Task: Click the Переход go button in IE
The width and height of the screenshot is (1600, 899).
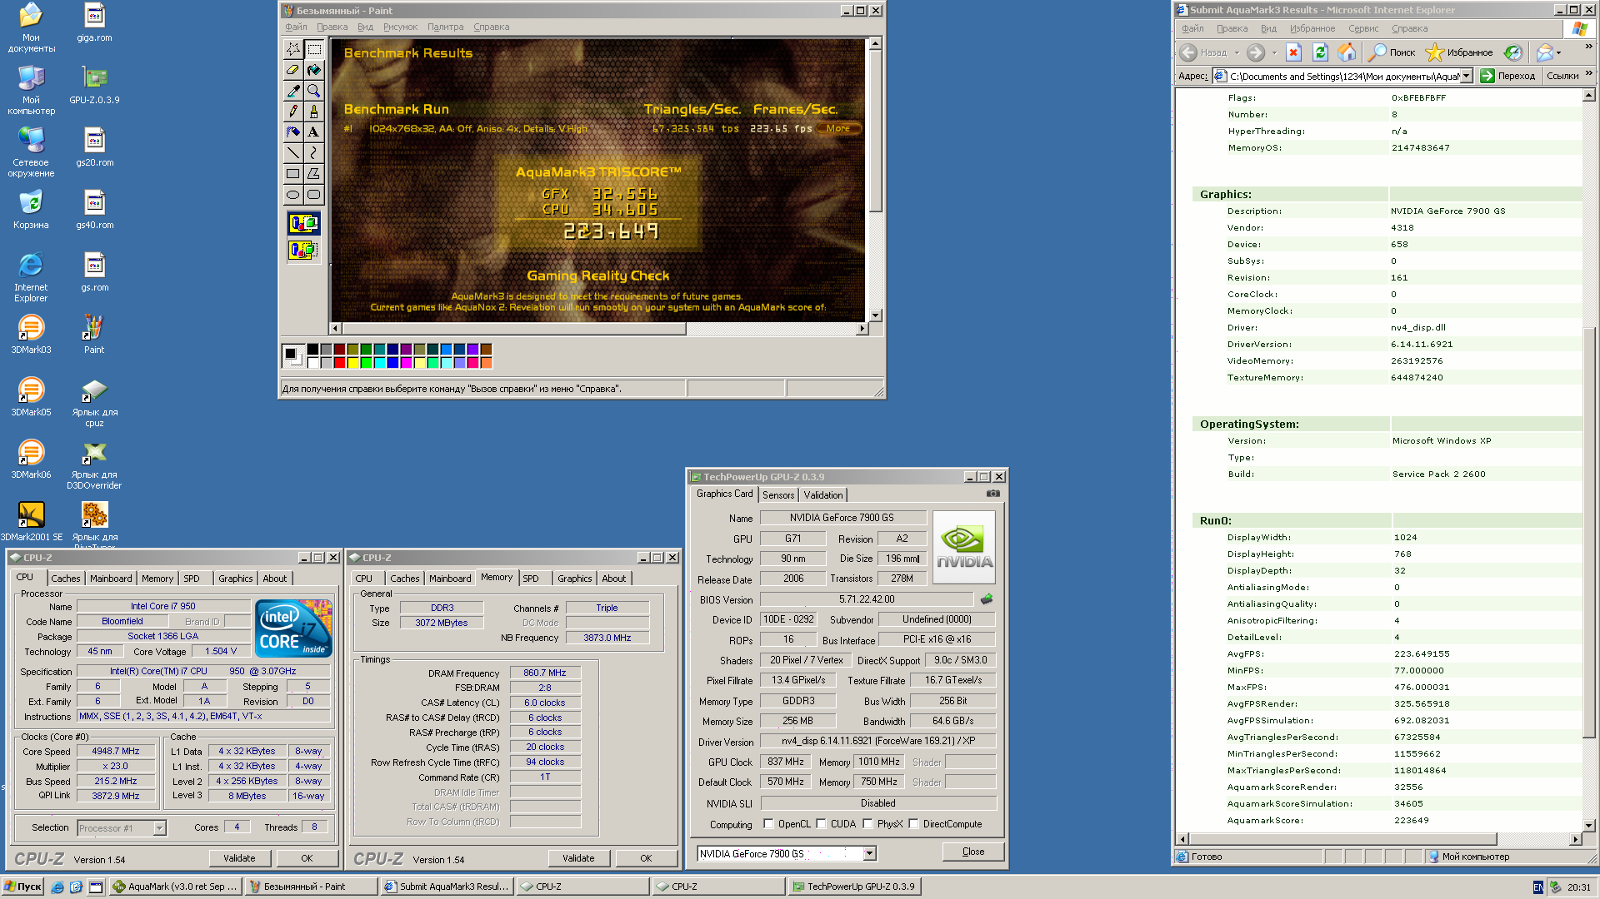Action: click(1507, 76)
